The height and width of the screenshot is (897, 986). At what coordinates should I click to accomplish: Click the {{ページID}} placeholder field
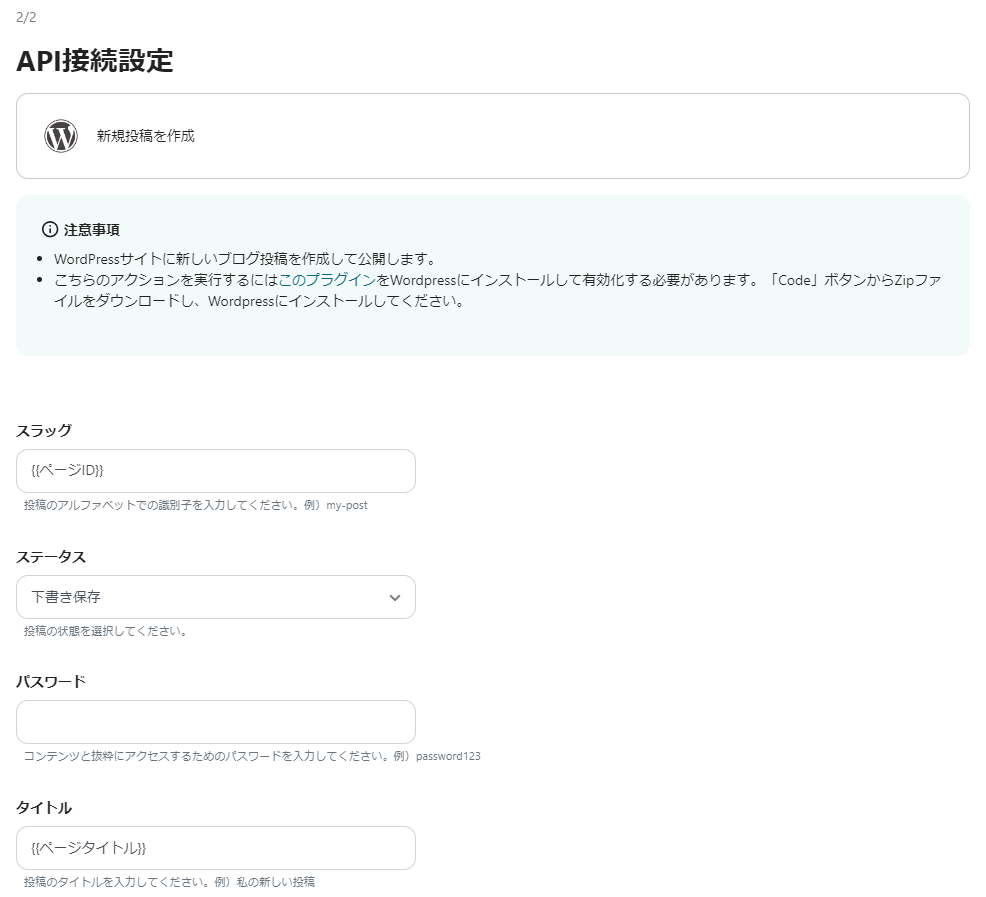click(216, 470)
